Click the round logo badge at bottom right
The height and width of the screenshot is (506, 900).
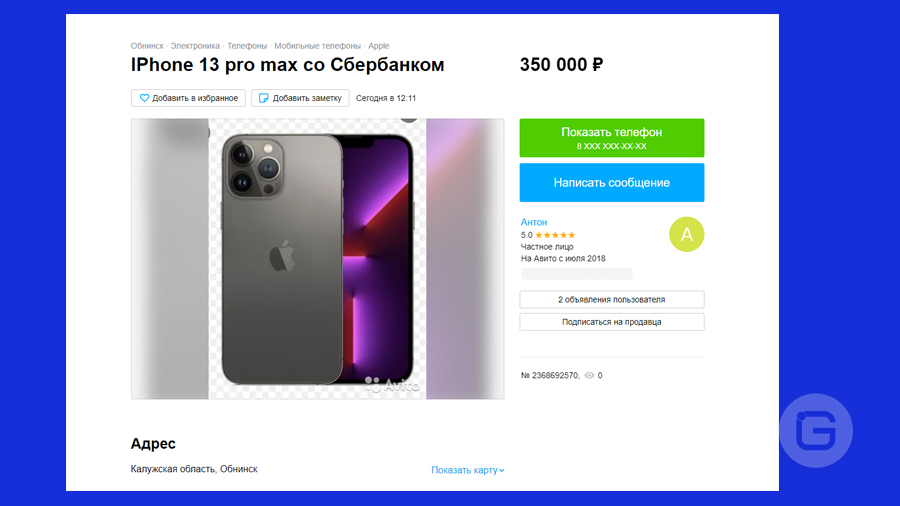click(816, 430)
